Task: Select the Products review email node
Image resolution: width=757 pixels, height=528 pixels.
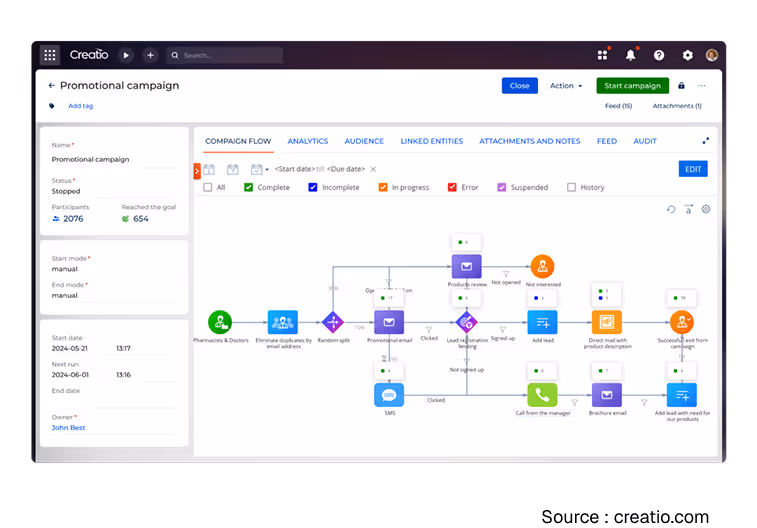Action: pyautogui.click(x=466, y=266)
